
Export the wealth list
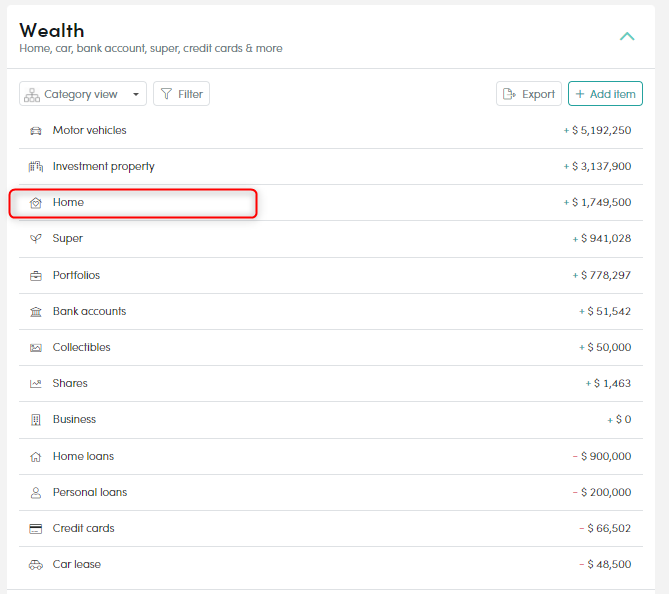[x=528, y=94]
